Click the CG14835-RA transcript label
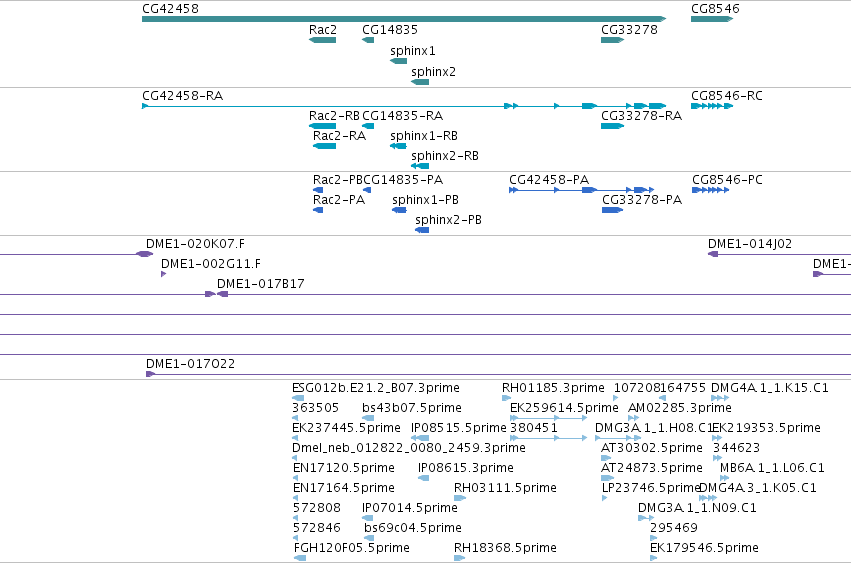Image resolution: width=851 pixels, height=563 pixels. pyautogui.click(x=402, y=116)
